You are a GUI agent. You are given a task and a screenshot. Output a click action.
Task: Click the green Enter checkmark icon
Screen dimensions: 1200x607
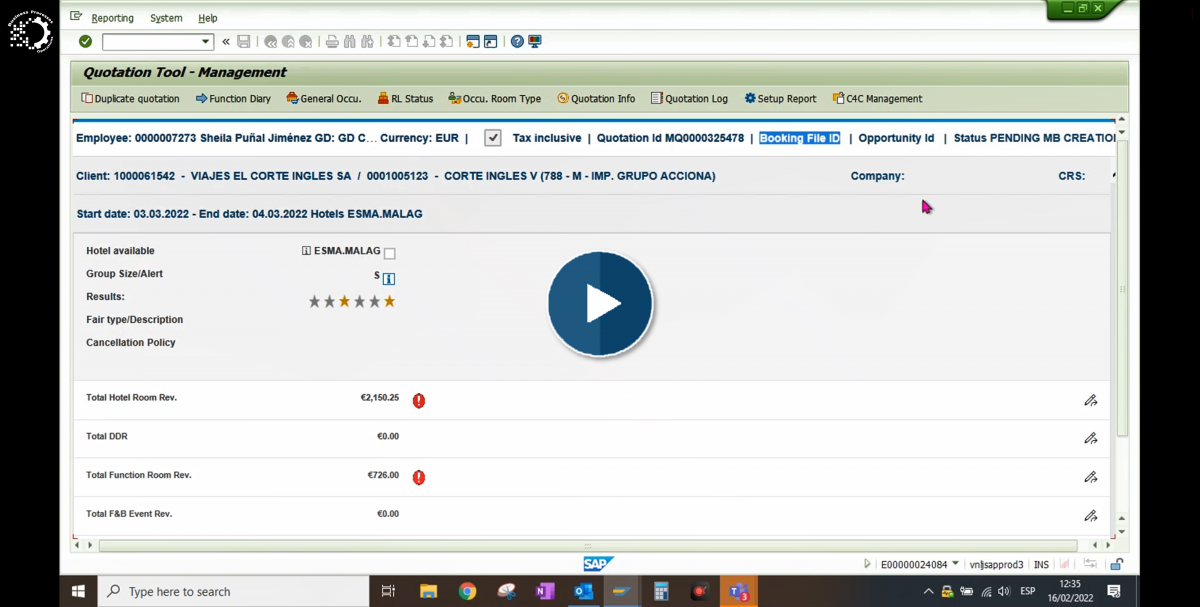pos(85,42)
